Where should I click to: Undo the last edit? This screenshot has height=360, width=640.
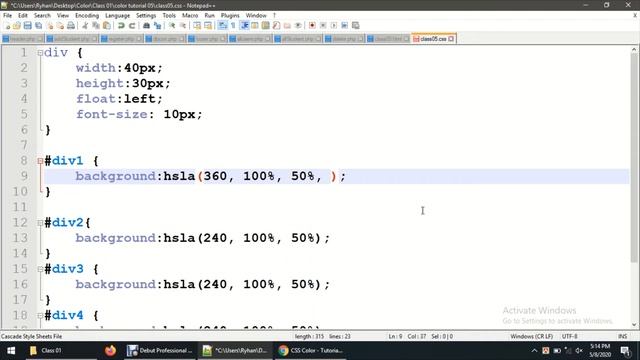click(121, 26)
